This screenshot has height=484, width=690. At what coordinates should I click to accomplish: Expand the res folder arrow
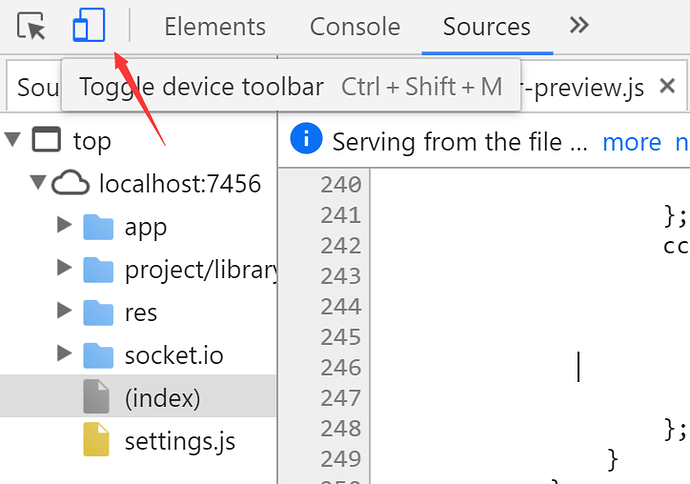(x=65, y=311)
